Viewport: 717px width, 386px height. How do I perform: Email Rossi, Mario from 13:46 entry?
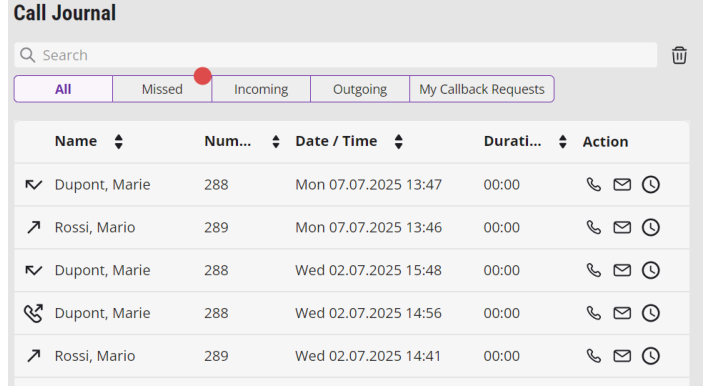click(622, 227)
